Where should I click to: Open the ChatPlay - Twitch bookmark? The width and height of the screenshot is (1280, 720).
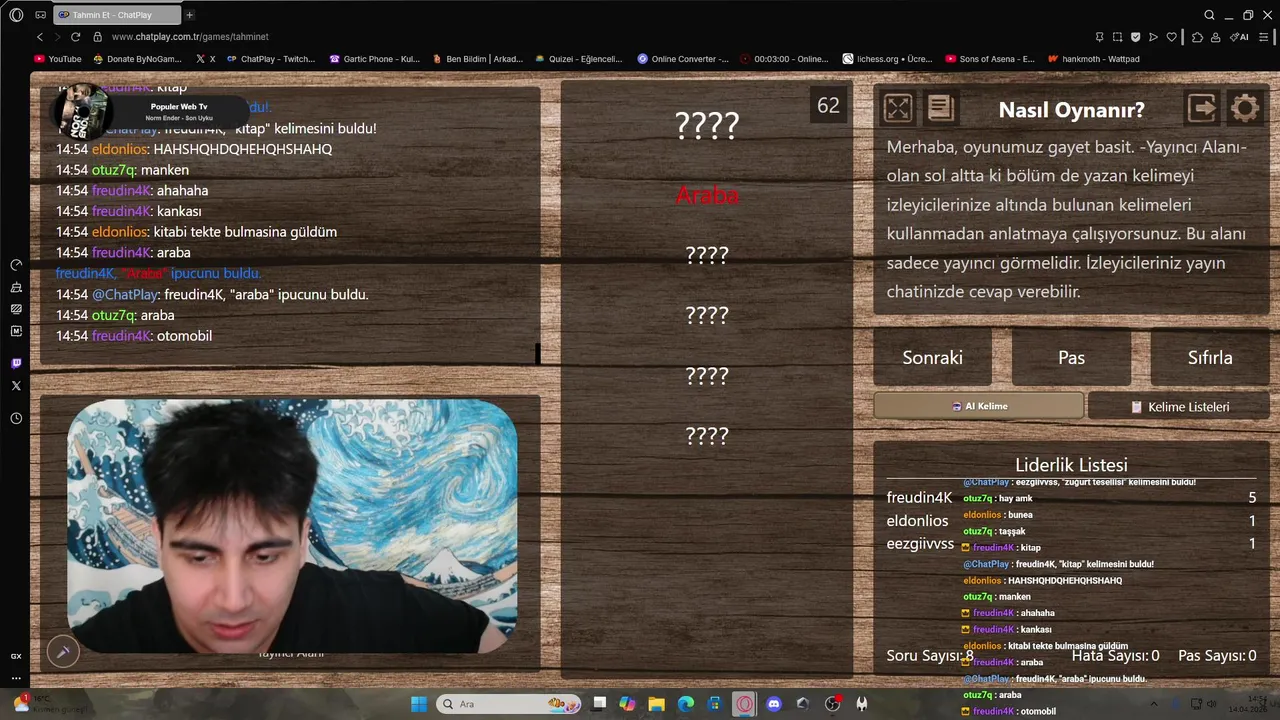270,59
